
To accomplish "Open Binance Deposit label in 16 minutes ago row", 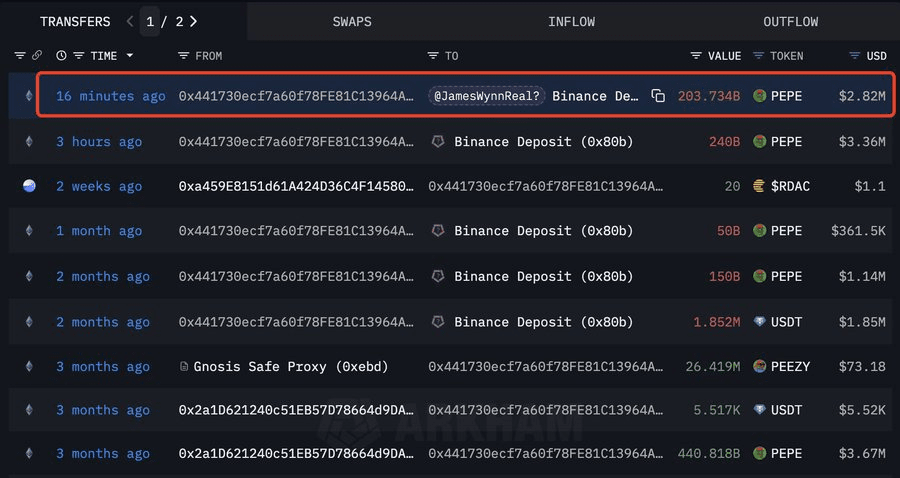I will 595,96.
